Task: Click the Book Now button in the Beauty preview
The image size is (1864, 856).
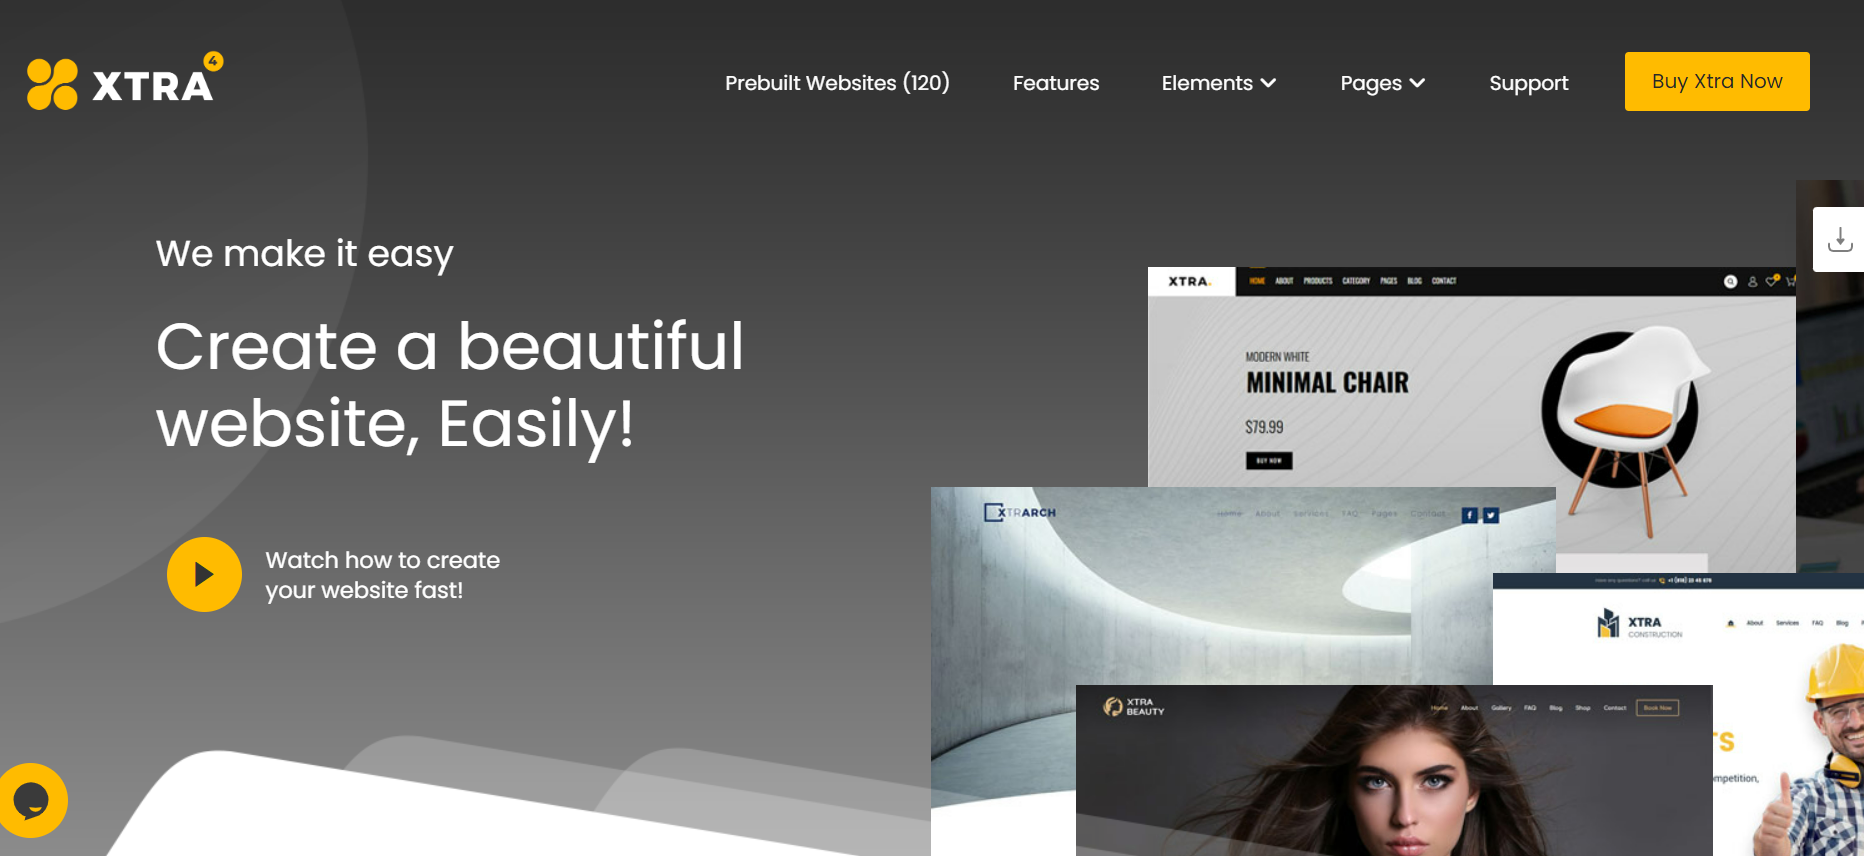Action: tap(1657, 708)
